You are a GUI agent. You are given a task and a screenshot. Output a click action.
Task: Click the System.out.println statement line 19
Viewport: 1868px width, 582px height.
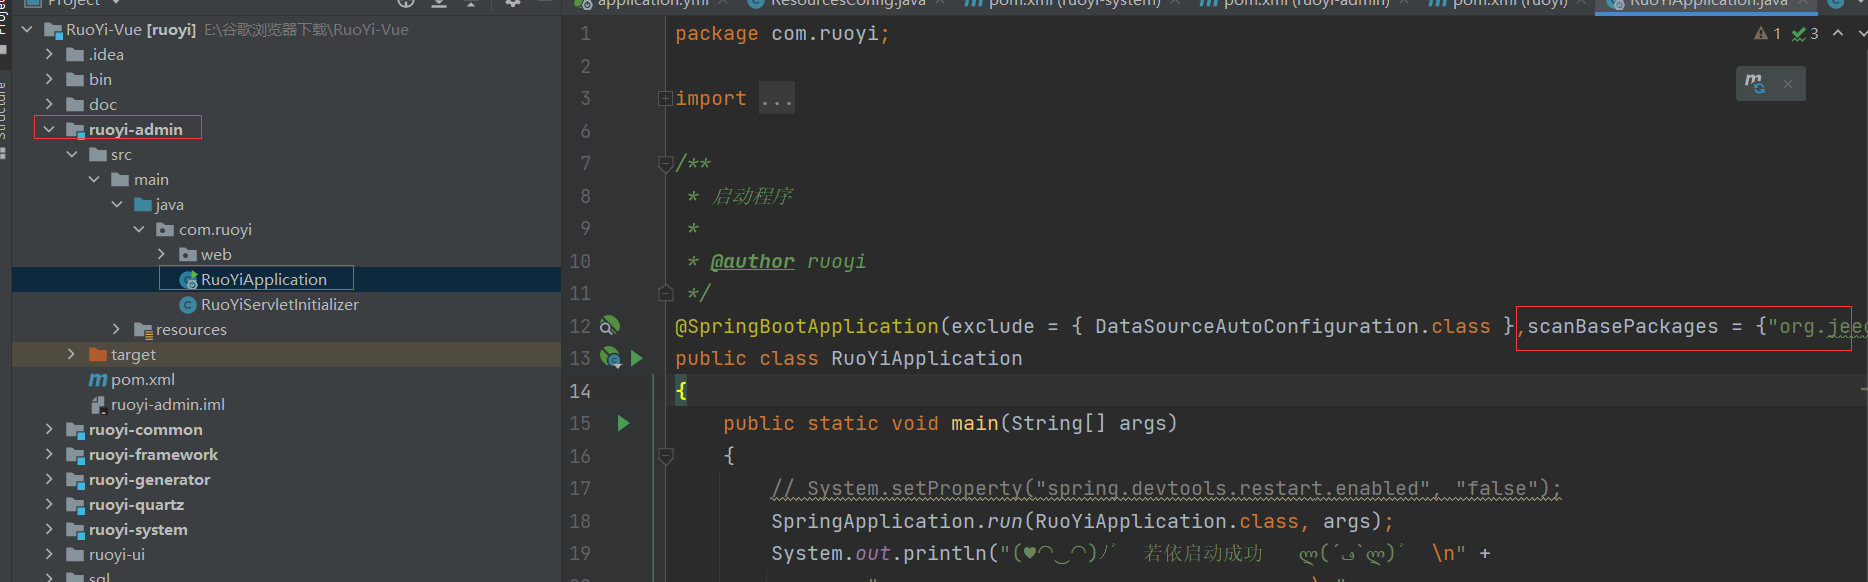[1130, 553]
